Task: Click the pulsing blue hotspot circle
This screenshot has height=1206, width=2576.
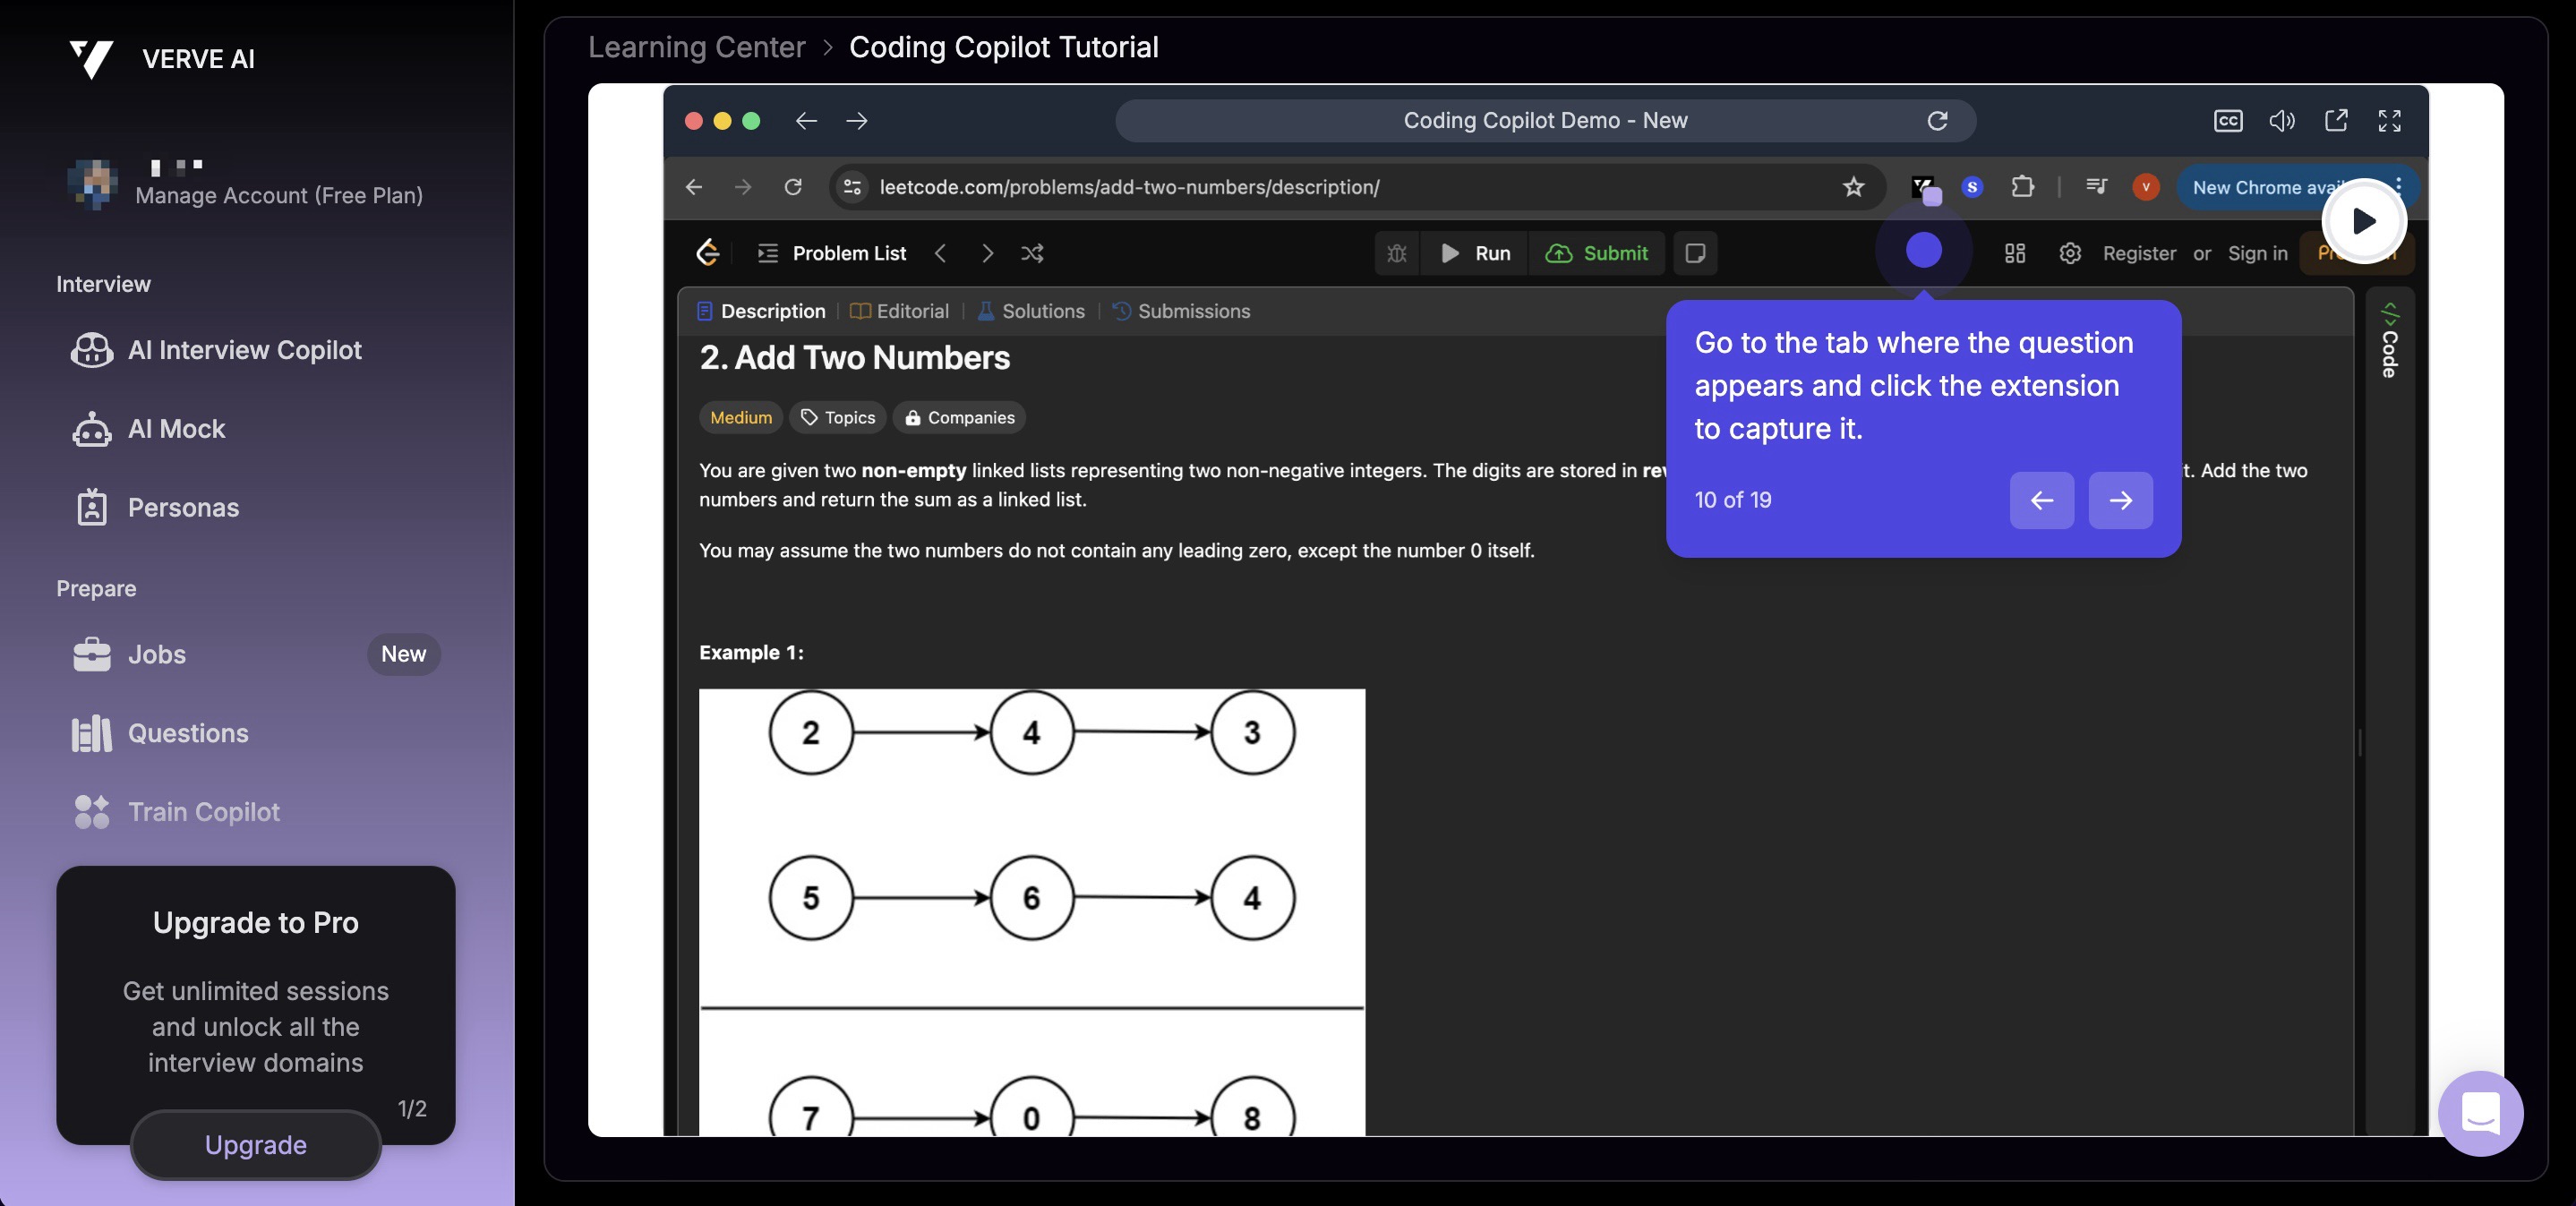Action: point(1923,250)
